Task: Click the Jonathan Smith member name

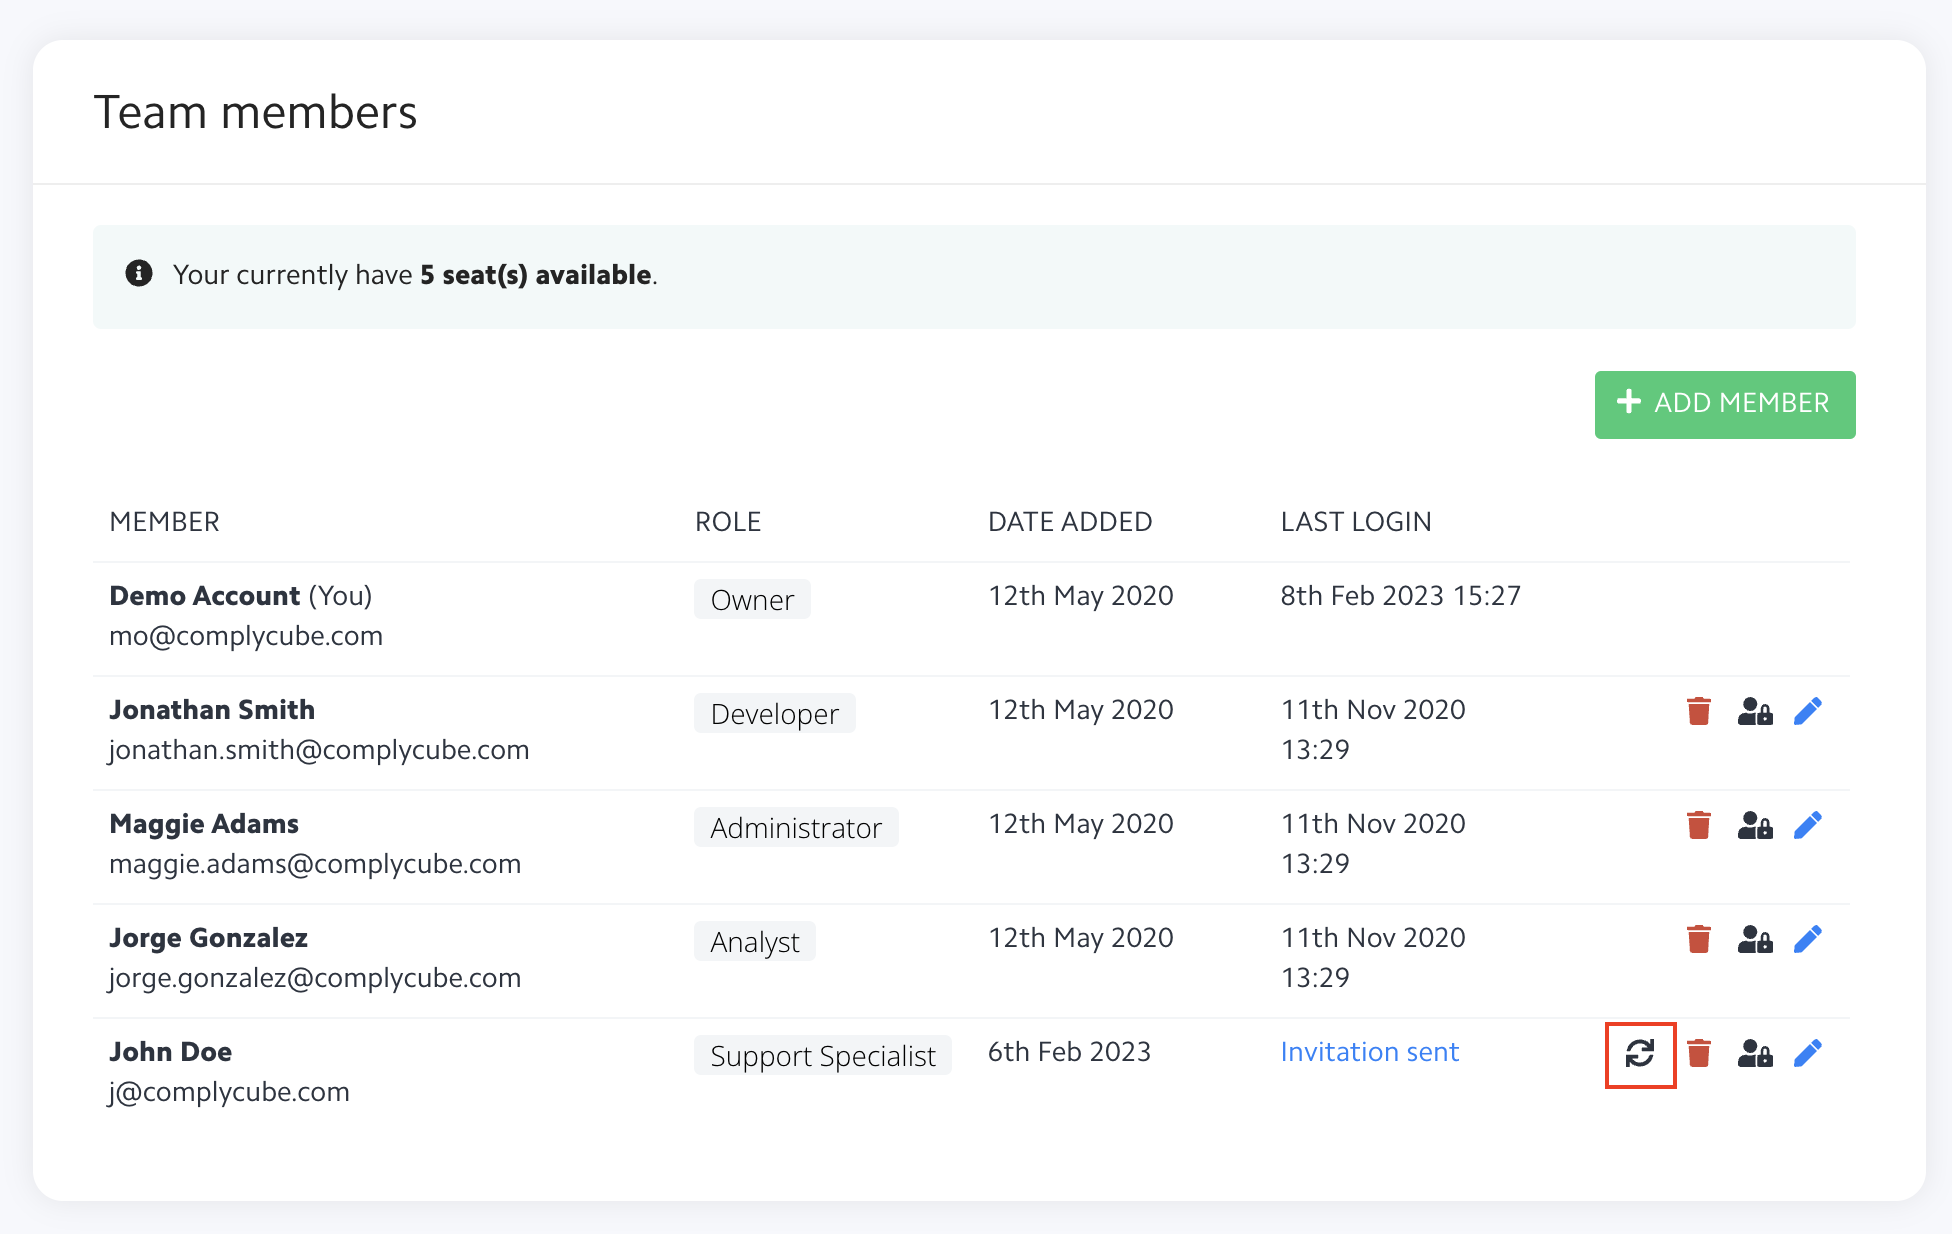Action: pos(212,710)
